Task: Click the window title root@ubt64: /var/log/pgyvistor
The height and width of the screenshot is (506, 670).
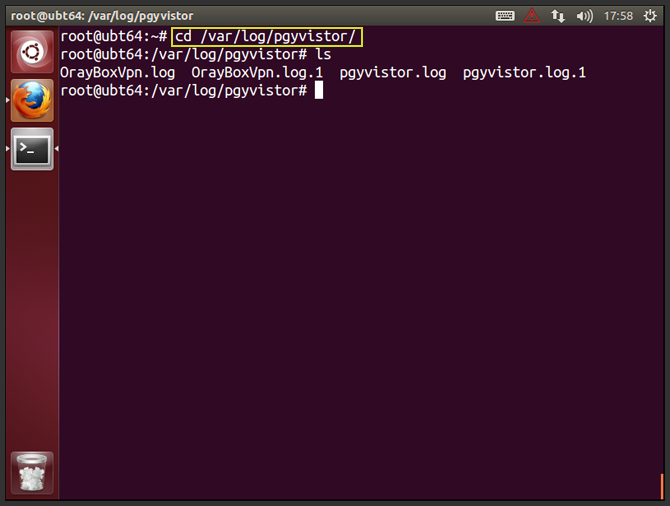Action: pyautogui.click(x=102, y=16)
